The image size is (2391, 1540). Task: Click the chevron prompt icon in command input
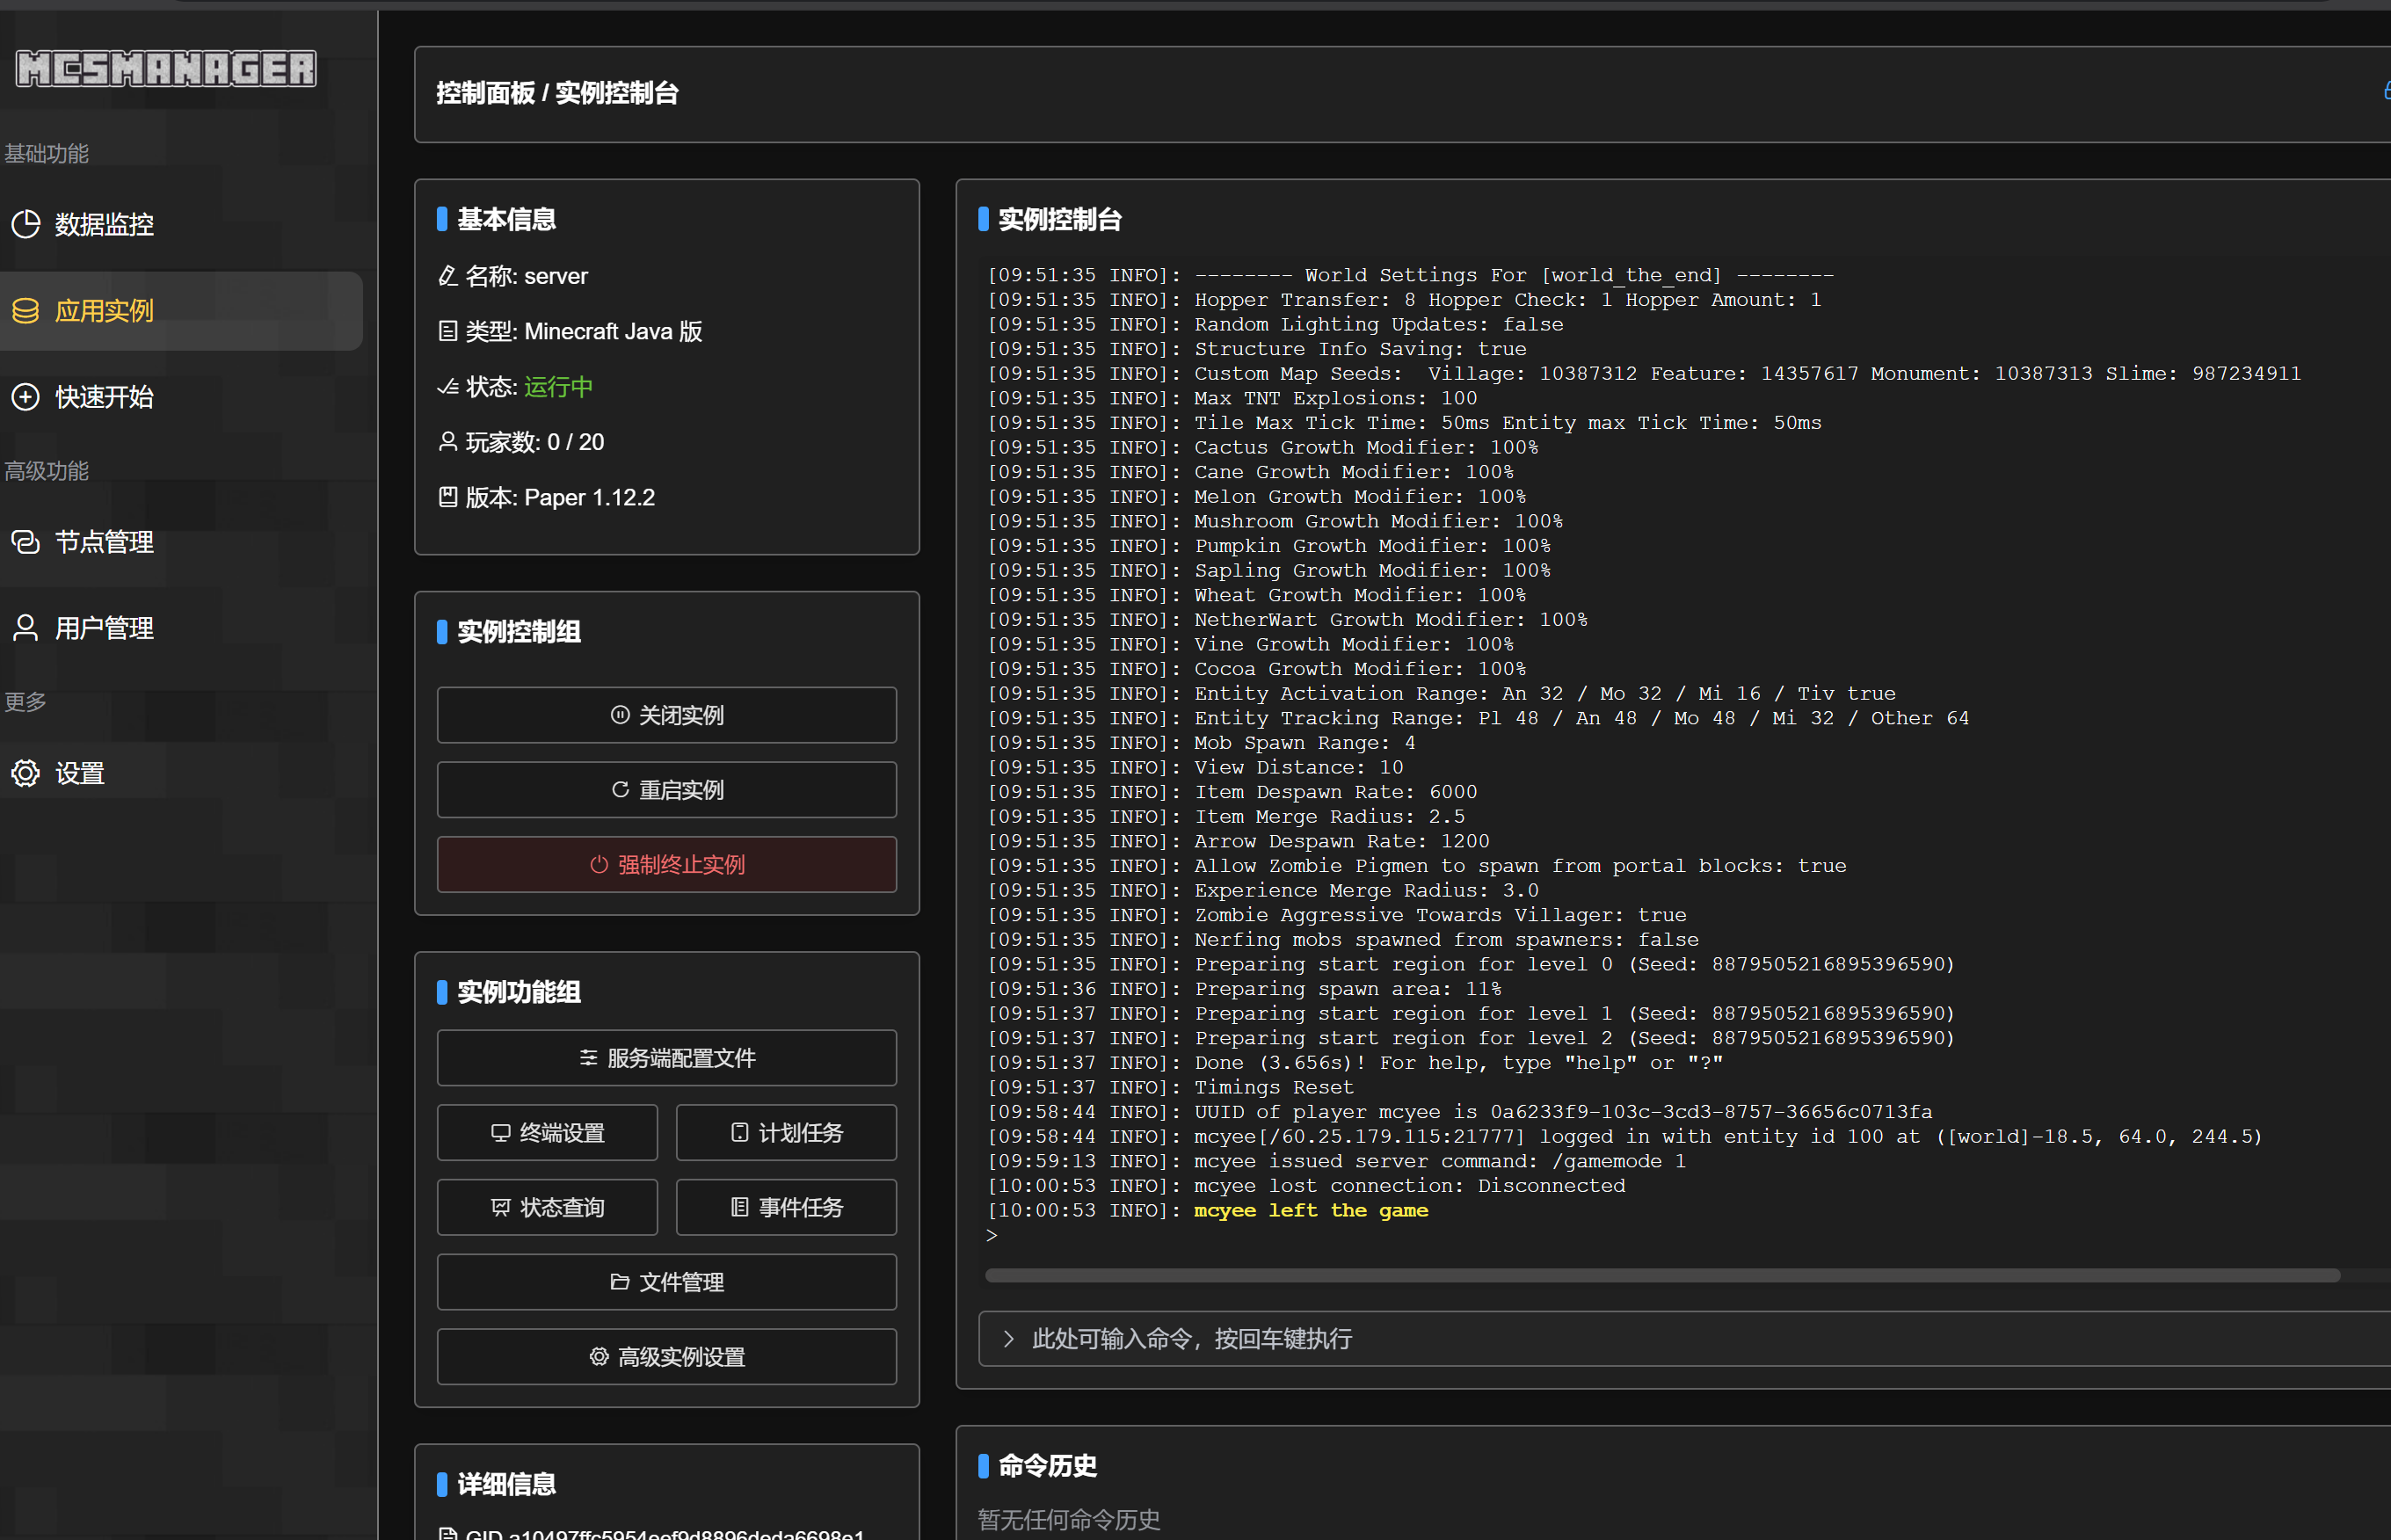pyautogui.click(x=1008, y=1339)
